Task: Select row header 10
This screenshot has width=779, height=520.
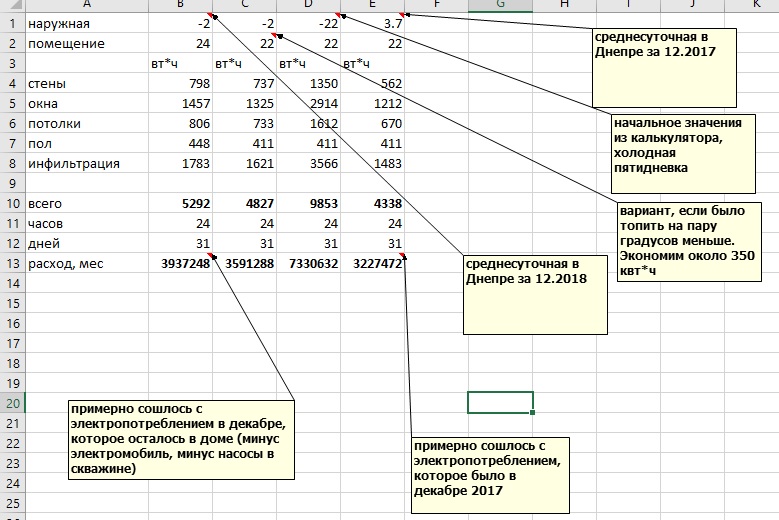Action: click(x=12, y=204)
